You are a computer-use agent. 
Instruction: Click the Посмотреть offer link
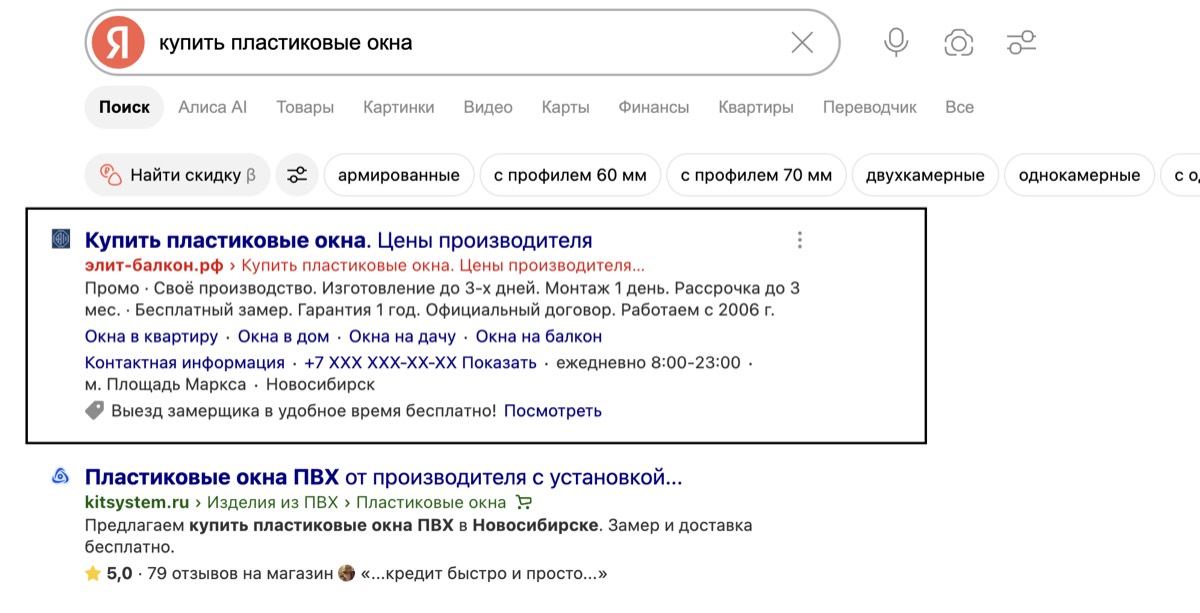553,410
